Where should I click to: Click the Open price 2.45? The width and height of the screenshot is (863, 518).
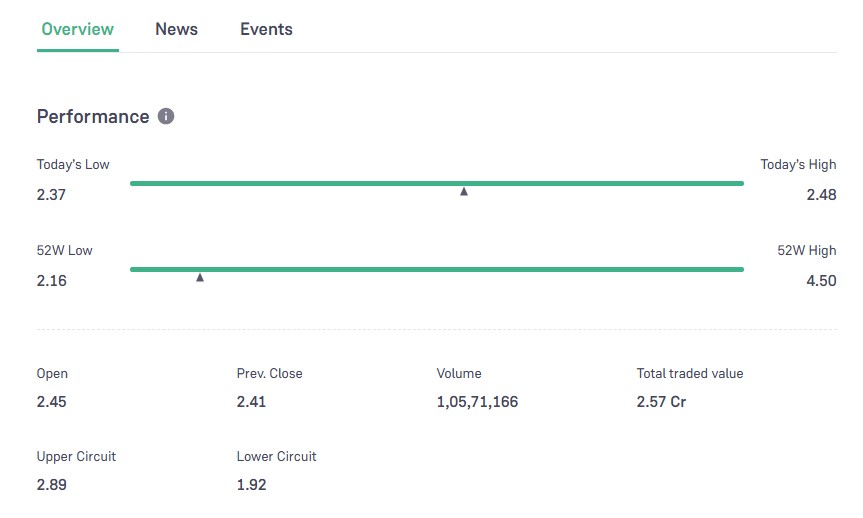tap(51, 402)
